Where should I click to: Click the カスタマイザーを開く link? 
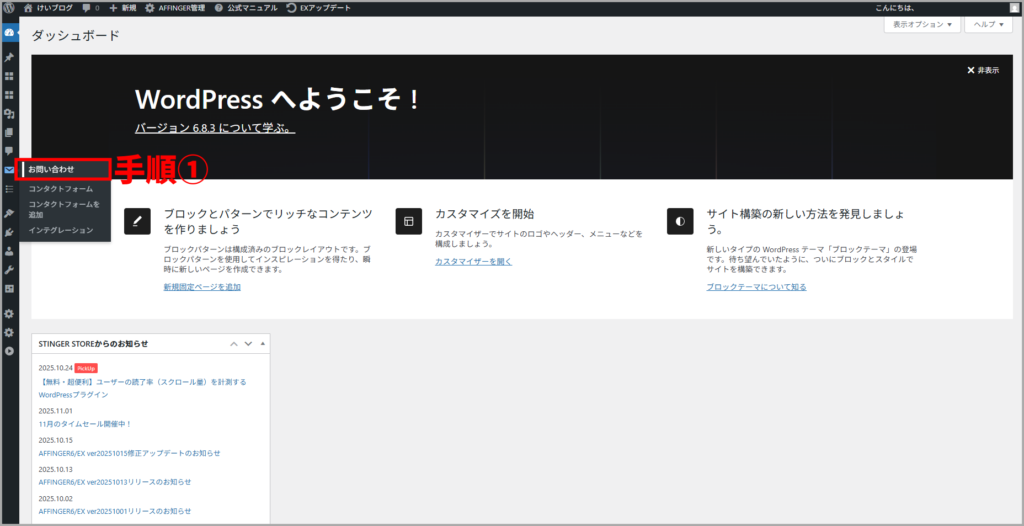coord(473,261)
